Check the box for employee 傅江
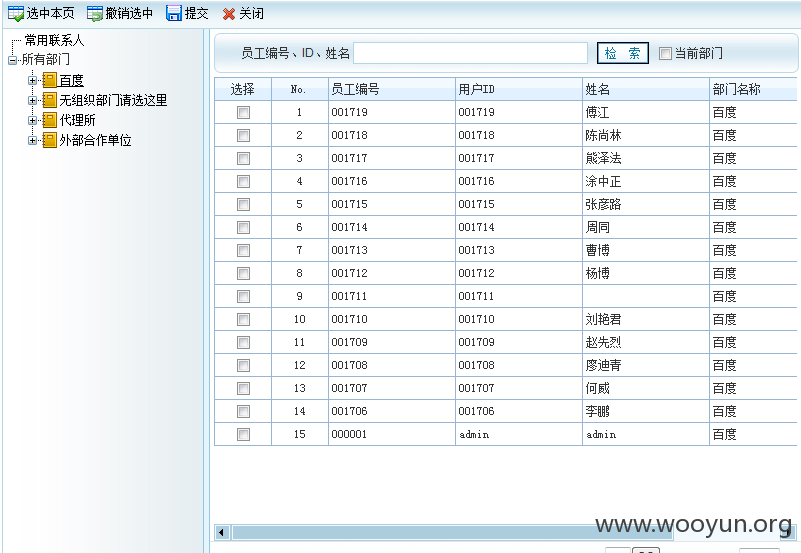The width and height of the screenshot is (801, 553). 243,112
